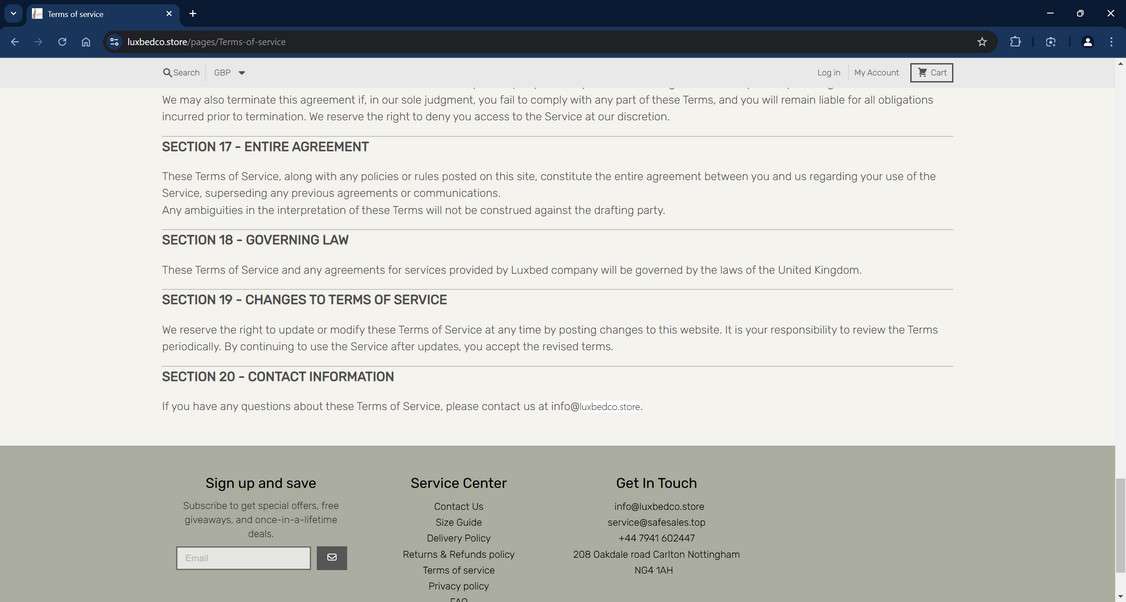Open Returns & Refunds policy link
This screenshot has height=602, width=1126.
pos(458,554)
